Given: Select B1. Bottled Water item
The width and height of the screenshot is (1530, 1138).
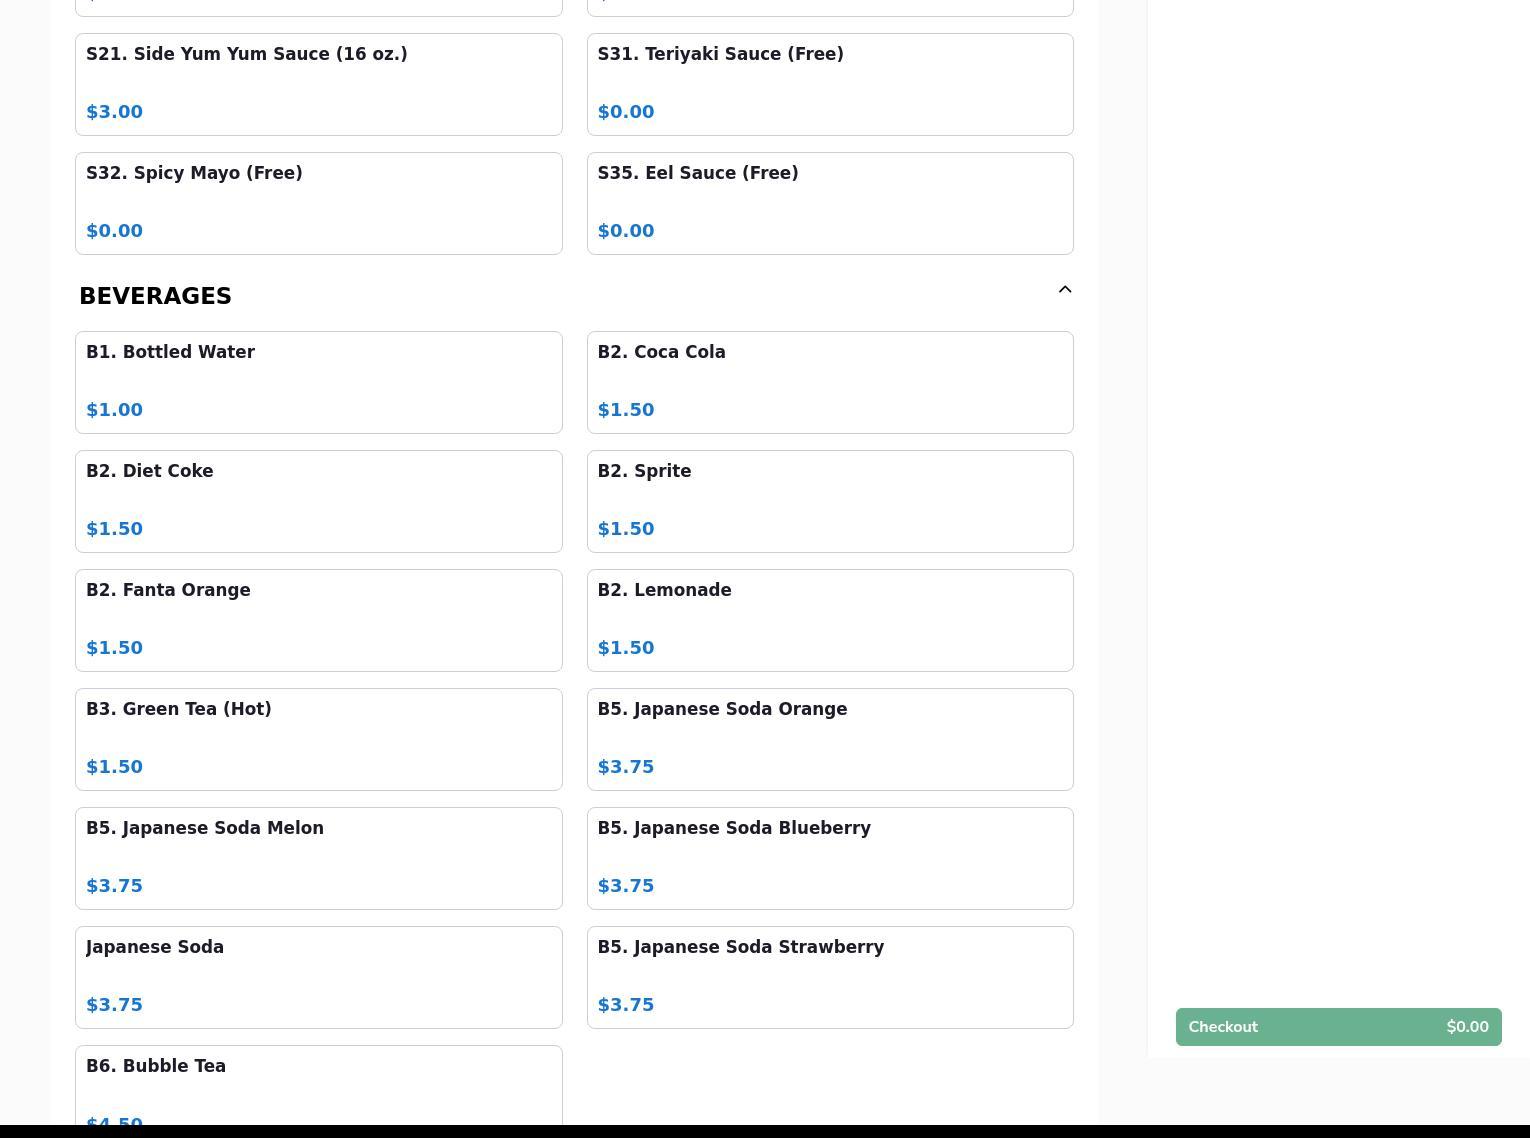Looking at the screenshot, I should click(318, 382).
